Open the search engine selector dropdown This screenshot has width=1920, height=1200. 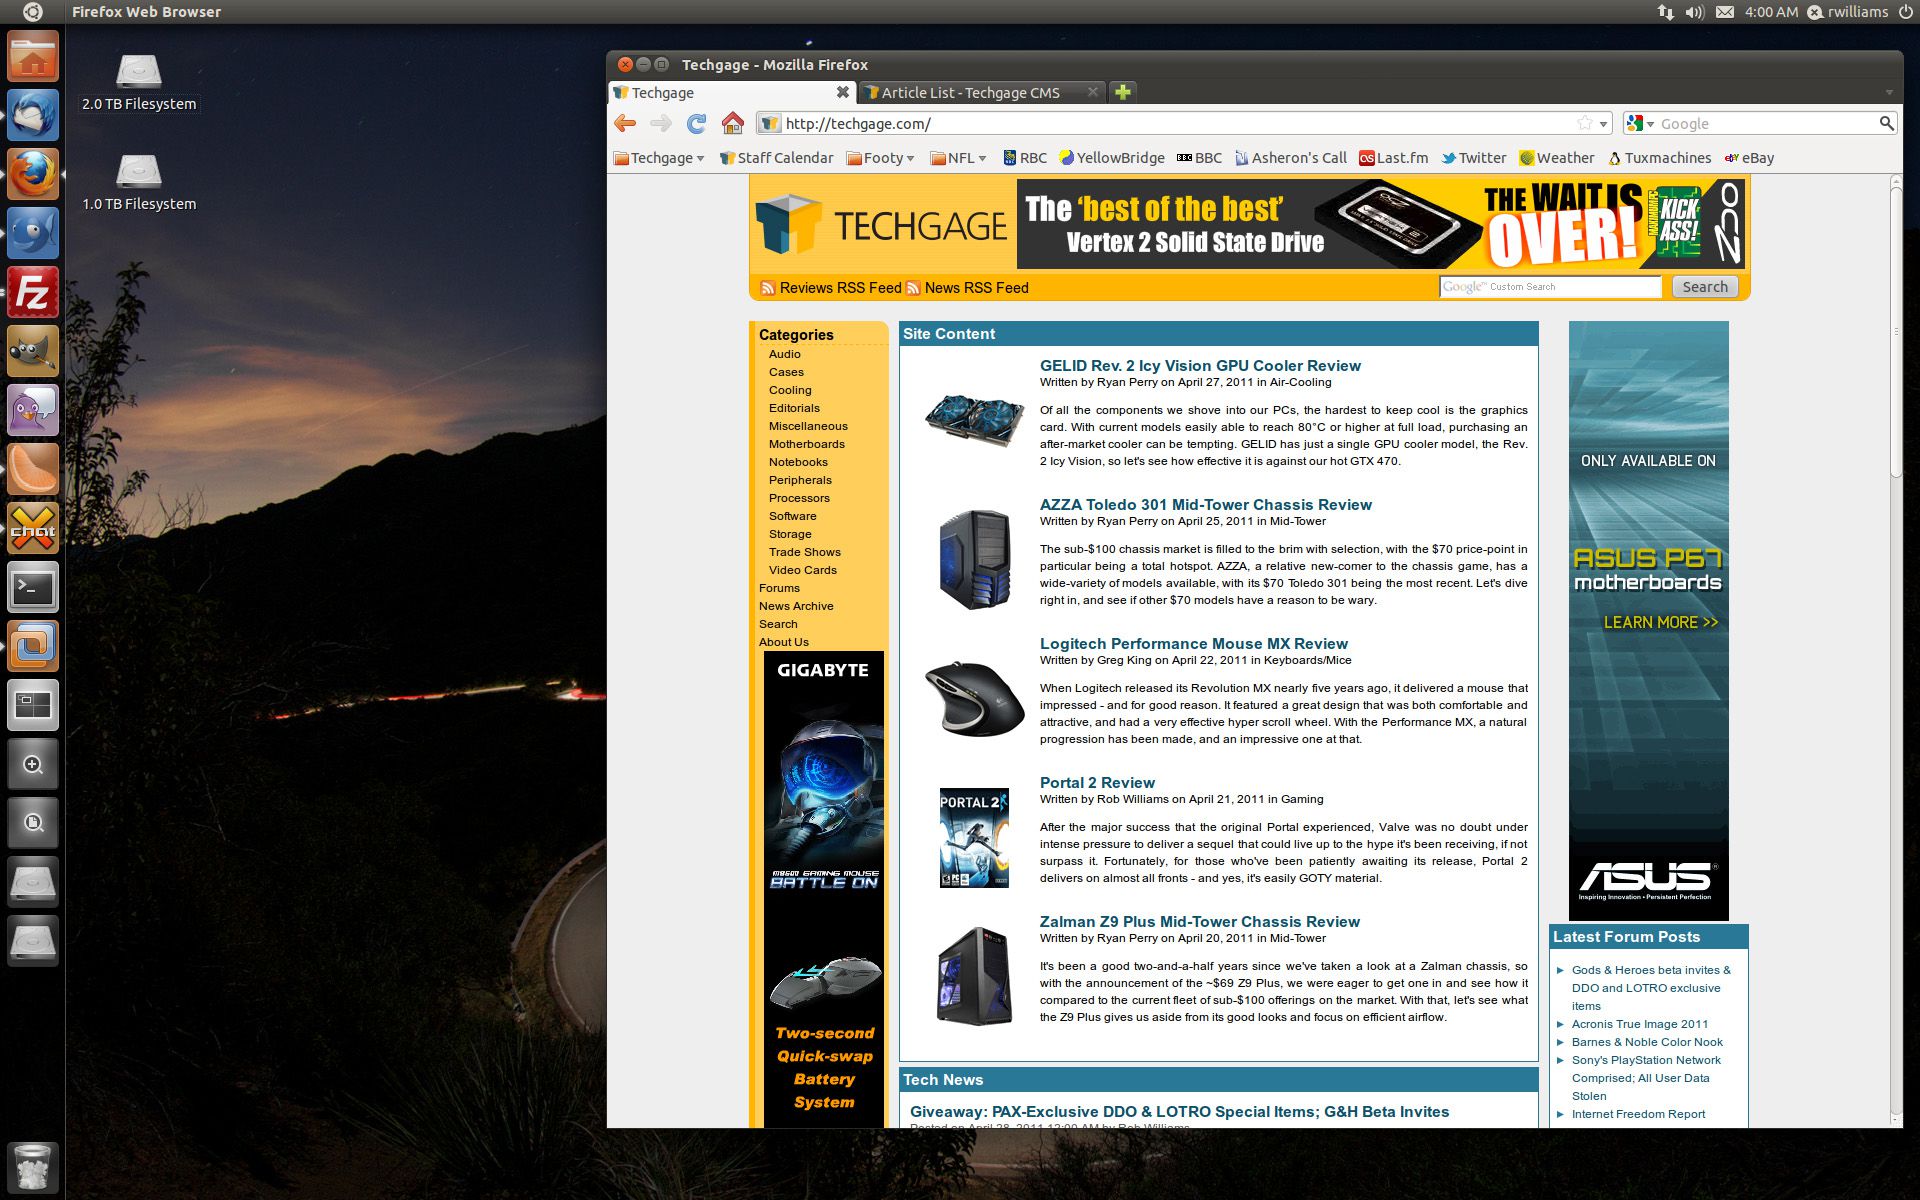point(1640,123)
